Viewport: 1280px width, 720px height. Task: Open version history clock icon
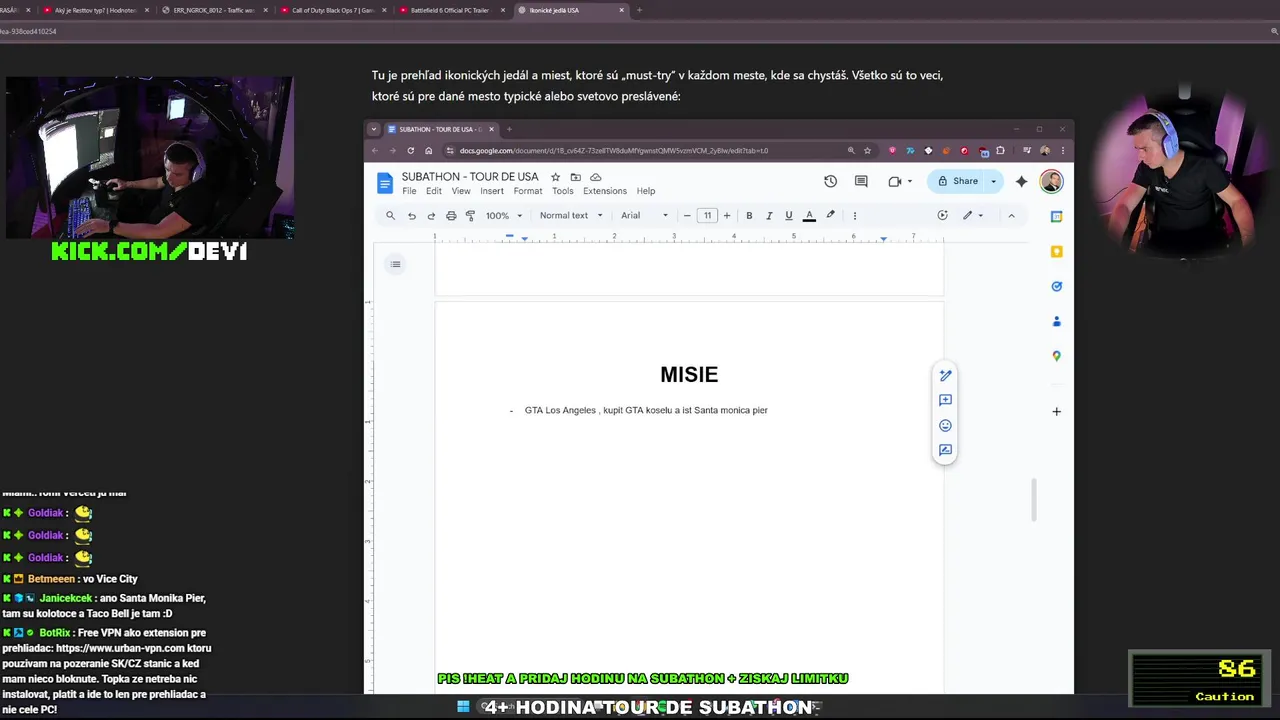830,181
